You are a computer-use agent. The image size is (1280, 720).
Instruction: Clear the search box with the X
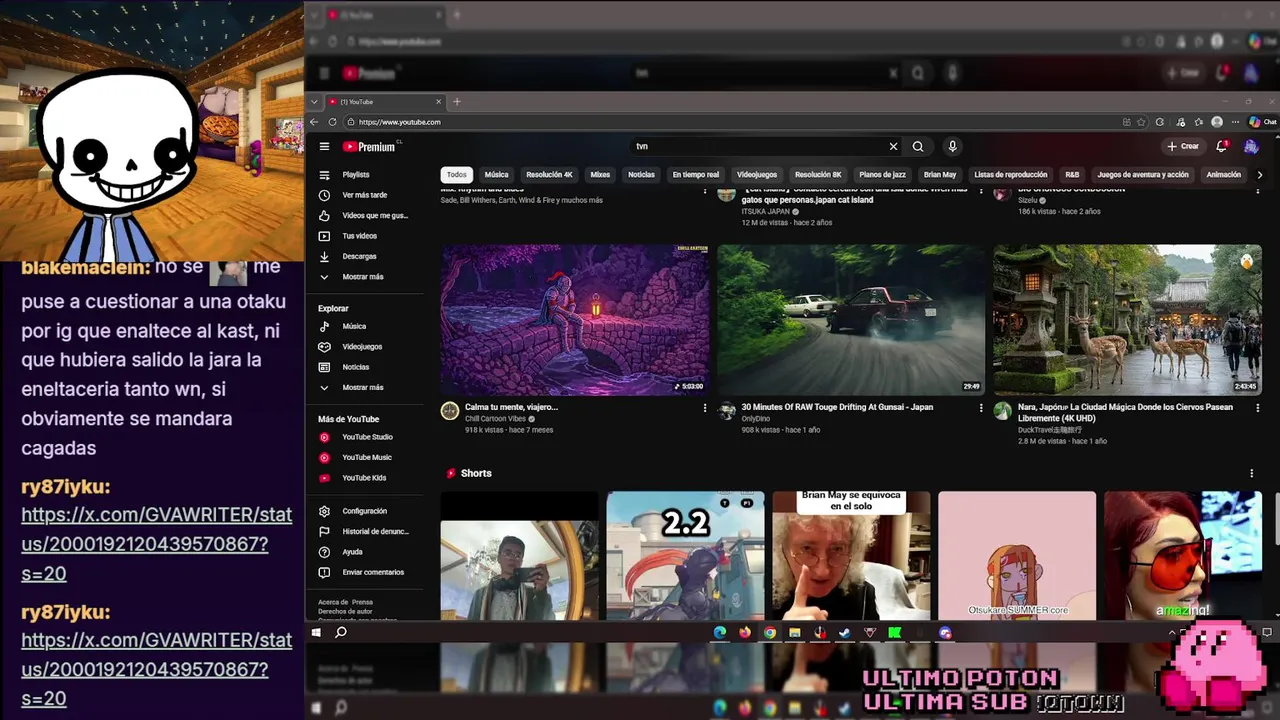point(893,146)
